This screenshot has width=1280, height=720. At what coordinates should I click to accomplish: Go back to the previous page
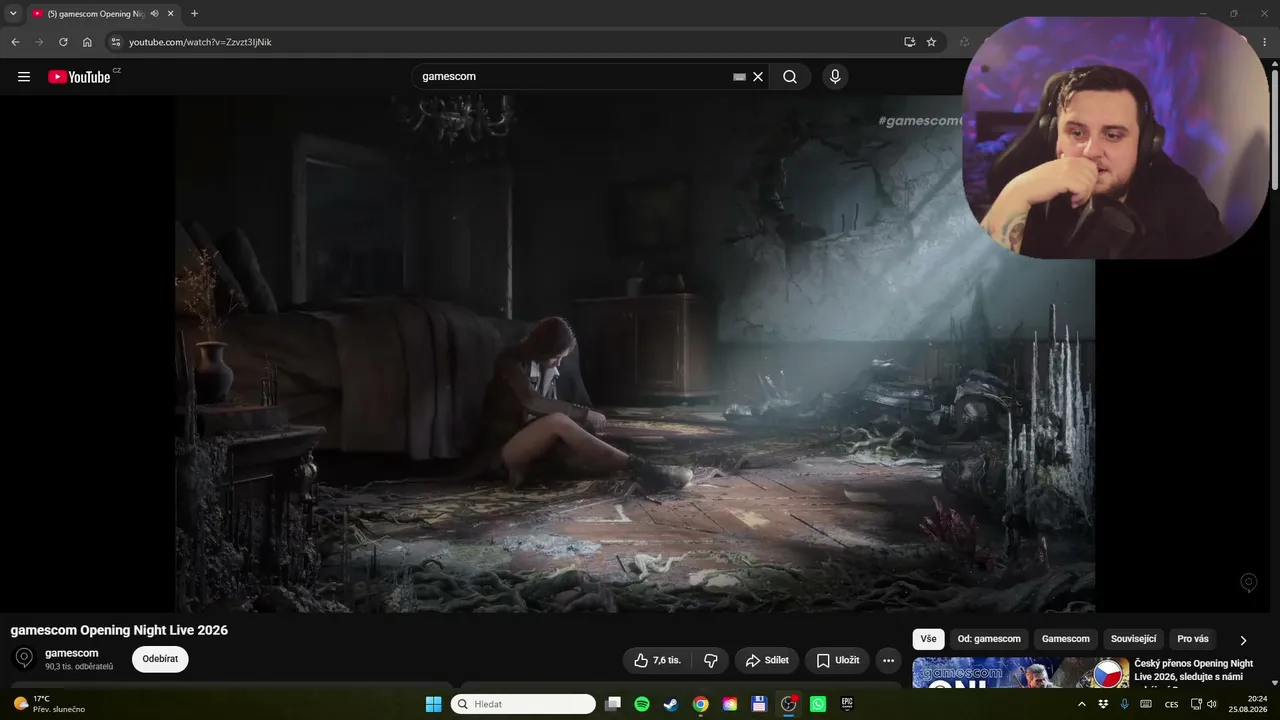pyautogui.click(x=15, y=42)
